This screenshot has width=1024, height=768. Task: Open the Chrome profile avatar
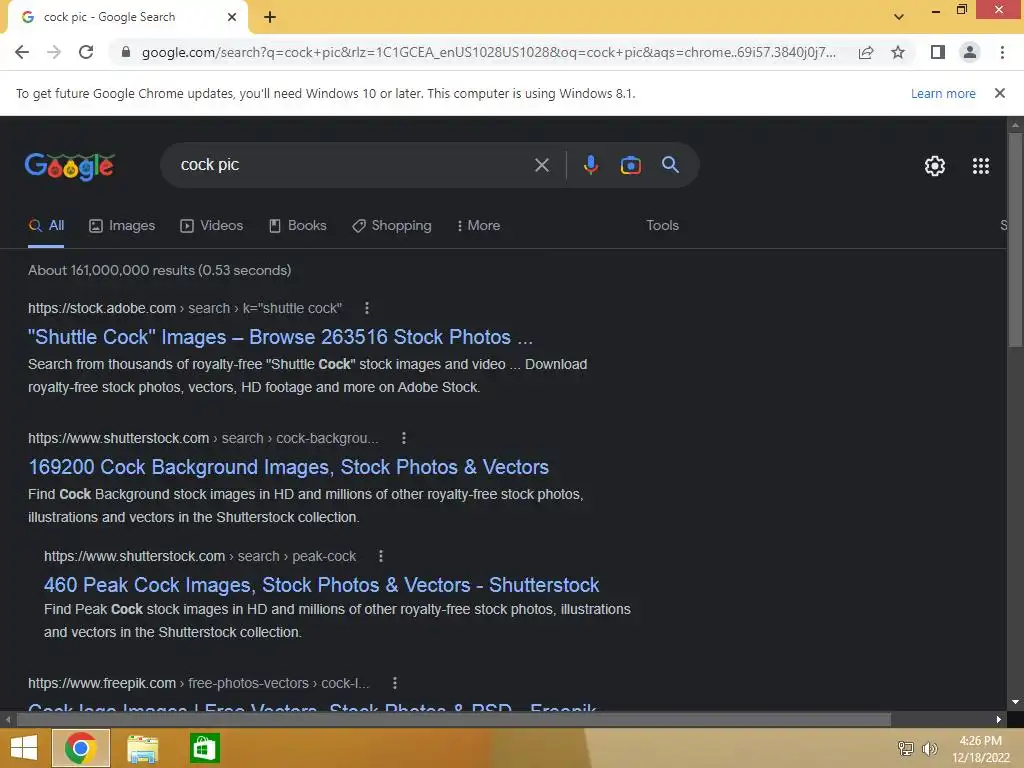click(x=970, y=52)
